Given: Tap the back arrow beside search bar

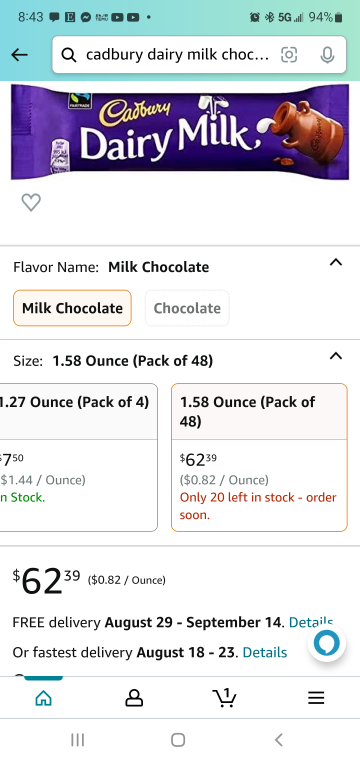Looking at the screenshot, I should point(19,55).
